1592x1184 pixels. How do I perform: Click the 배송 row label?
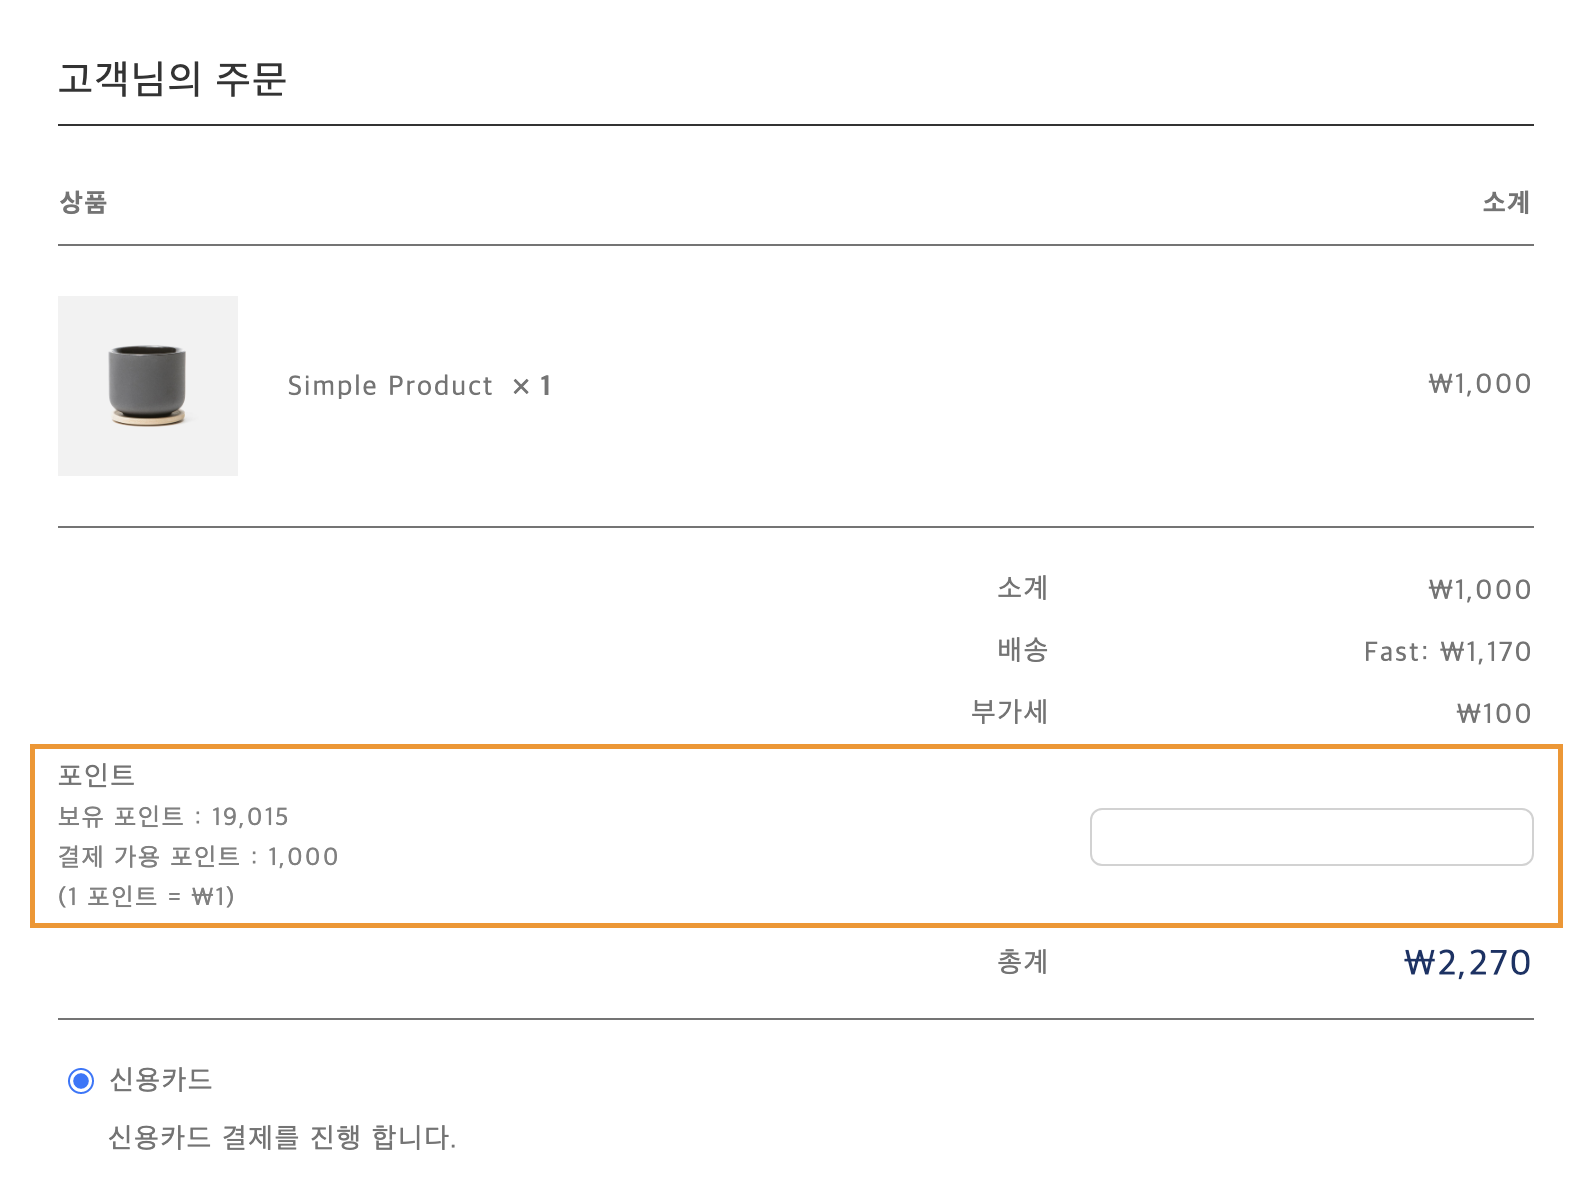[1022, 651]
